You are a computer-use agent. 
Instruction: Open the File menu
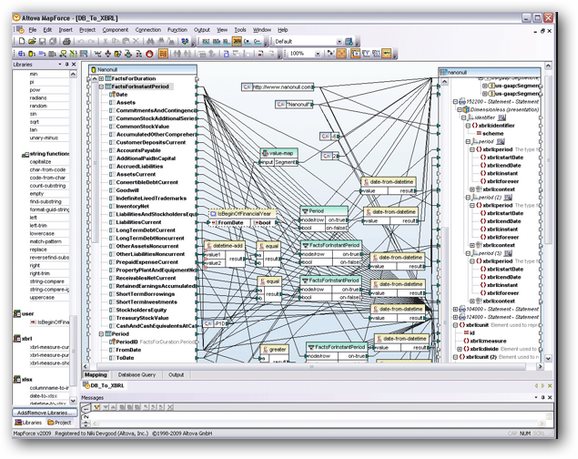(32, 30)
